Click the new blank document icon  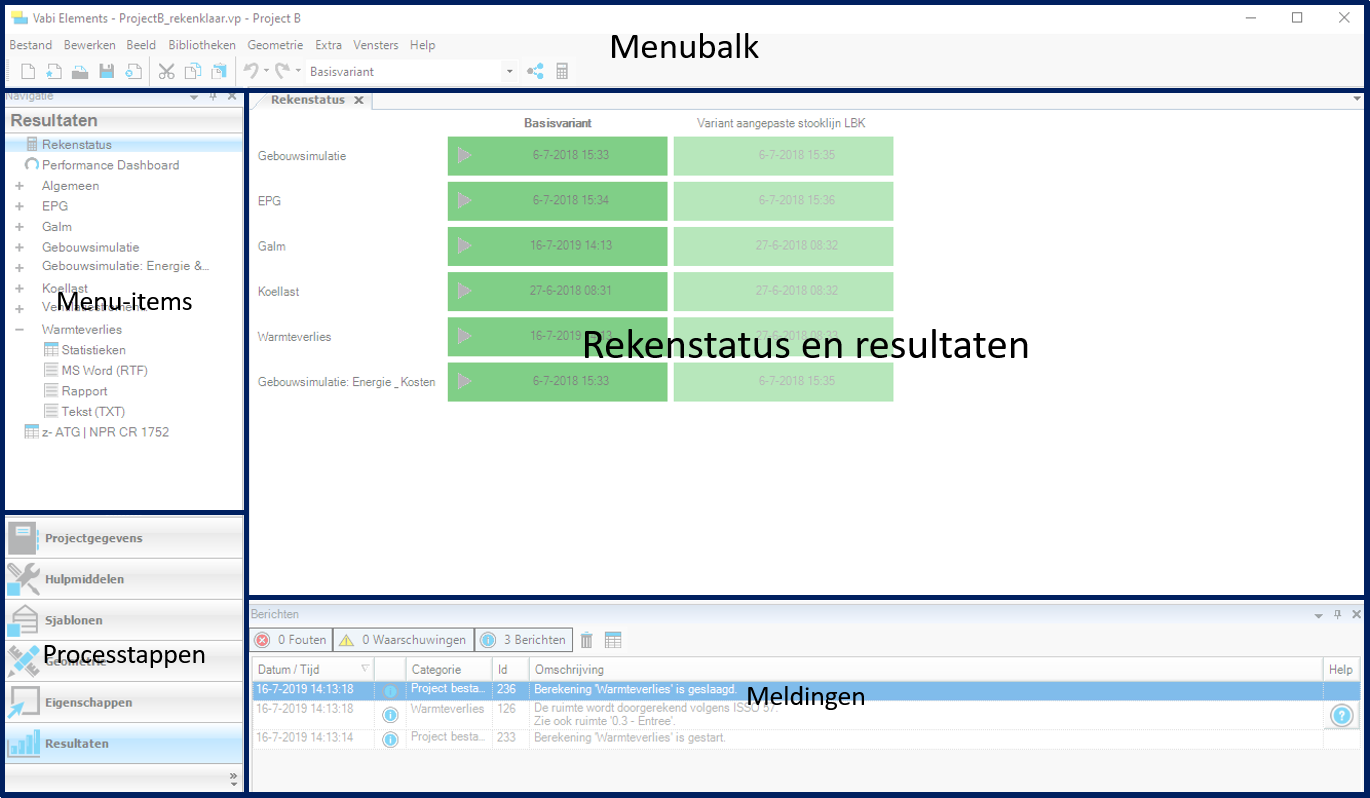click(x=28, y=71)
